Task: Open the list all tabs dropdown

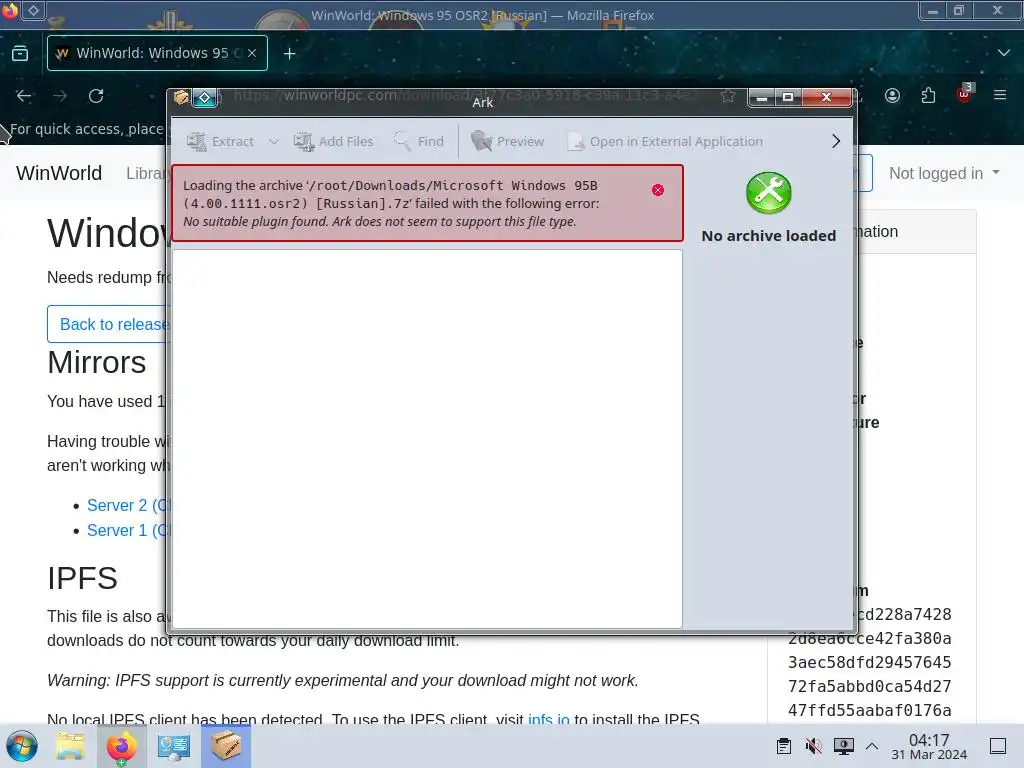Action: (1004, 53)
